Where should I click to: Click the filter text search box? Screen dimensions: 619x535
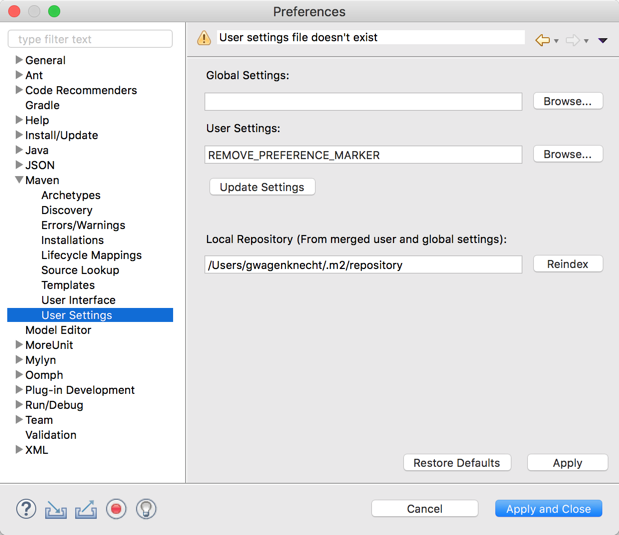90,39
